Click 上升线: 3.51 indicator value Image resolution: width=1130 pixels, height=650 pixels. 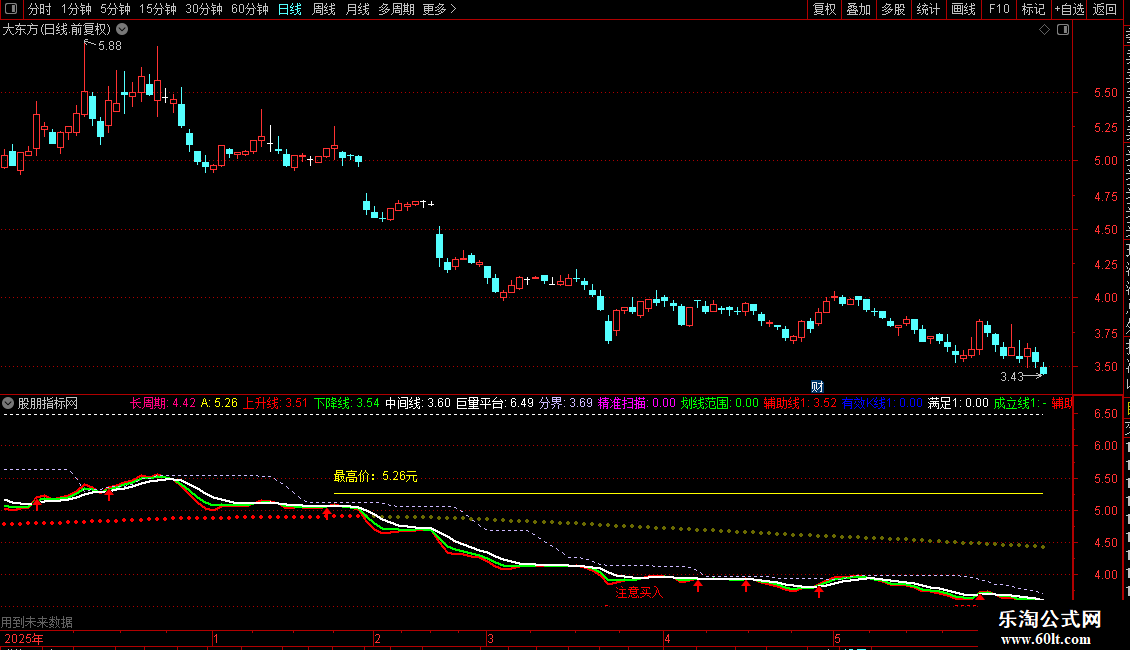[275, 404]
